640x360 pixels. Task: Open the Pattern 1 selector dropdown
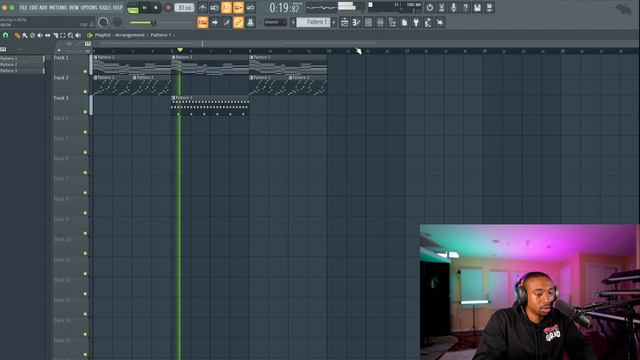pyautogui.click(x=313, y=22)
